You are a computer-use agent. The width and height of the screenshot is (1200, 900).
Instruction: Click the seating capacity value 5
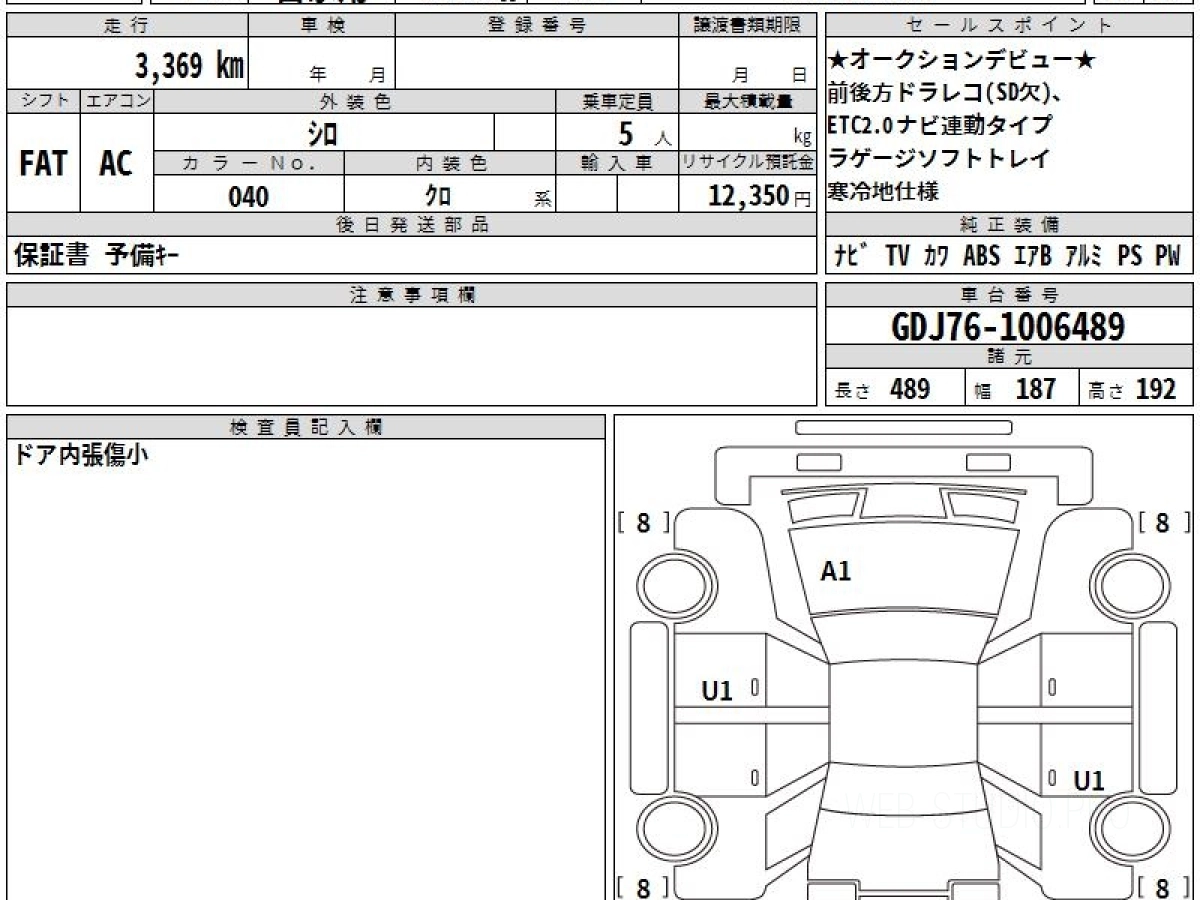pyautogui.click(x=628, y=132)
